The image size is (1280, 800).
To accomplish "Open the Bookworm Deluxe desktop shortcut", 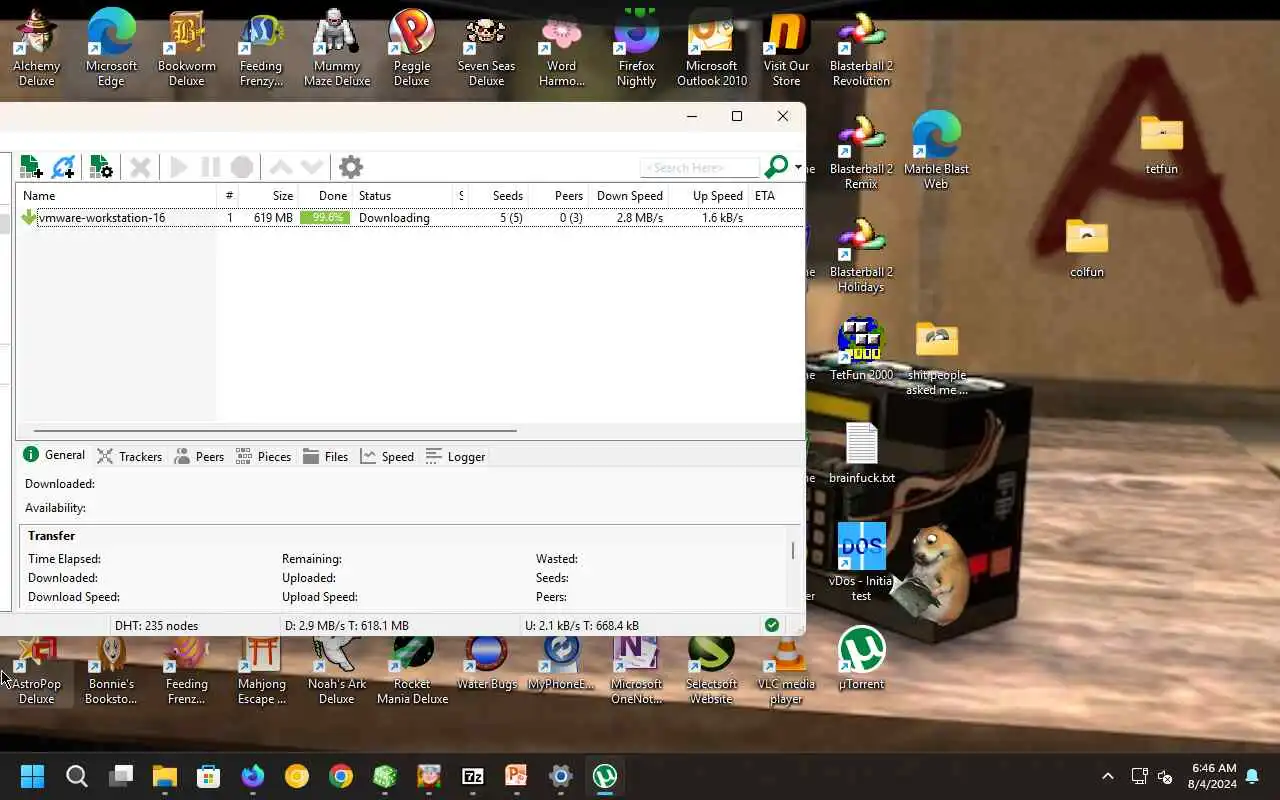I will 186,48.
